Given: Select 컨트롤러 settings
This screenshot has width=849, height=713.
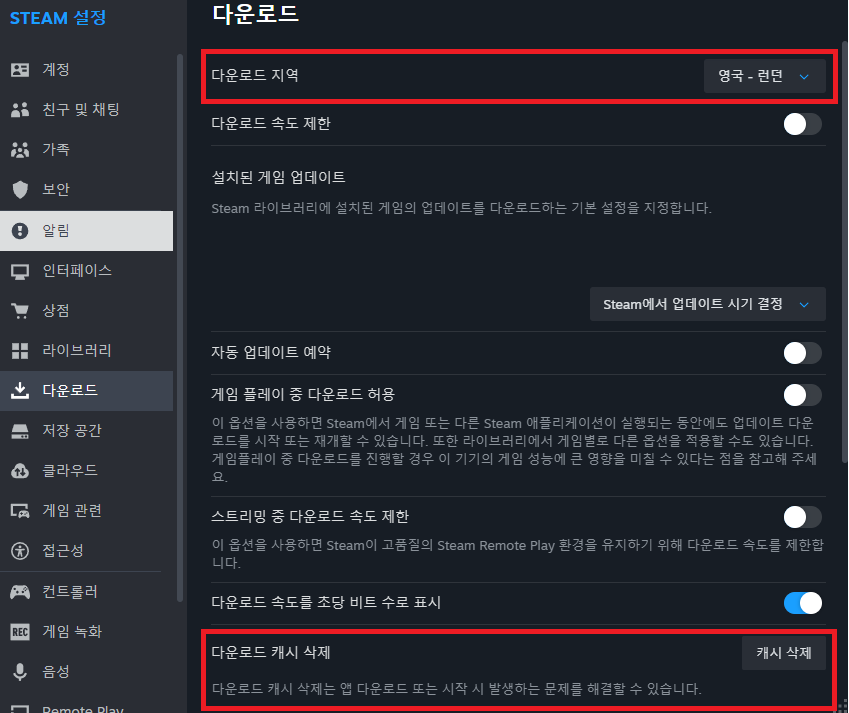Looking at the screenshot, I should 87,592.
